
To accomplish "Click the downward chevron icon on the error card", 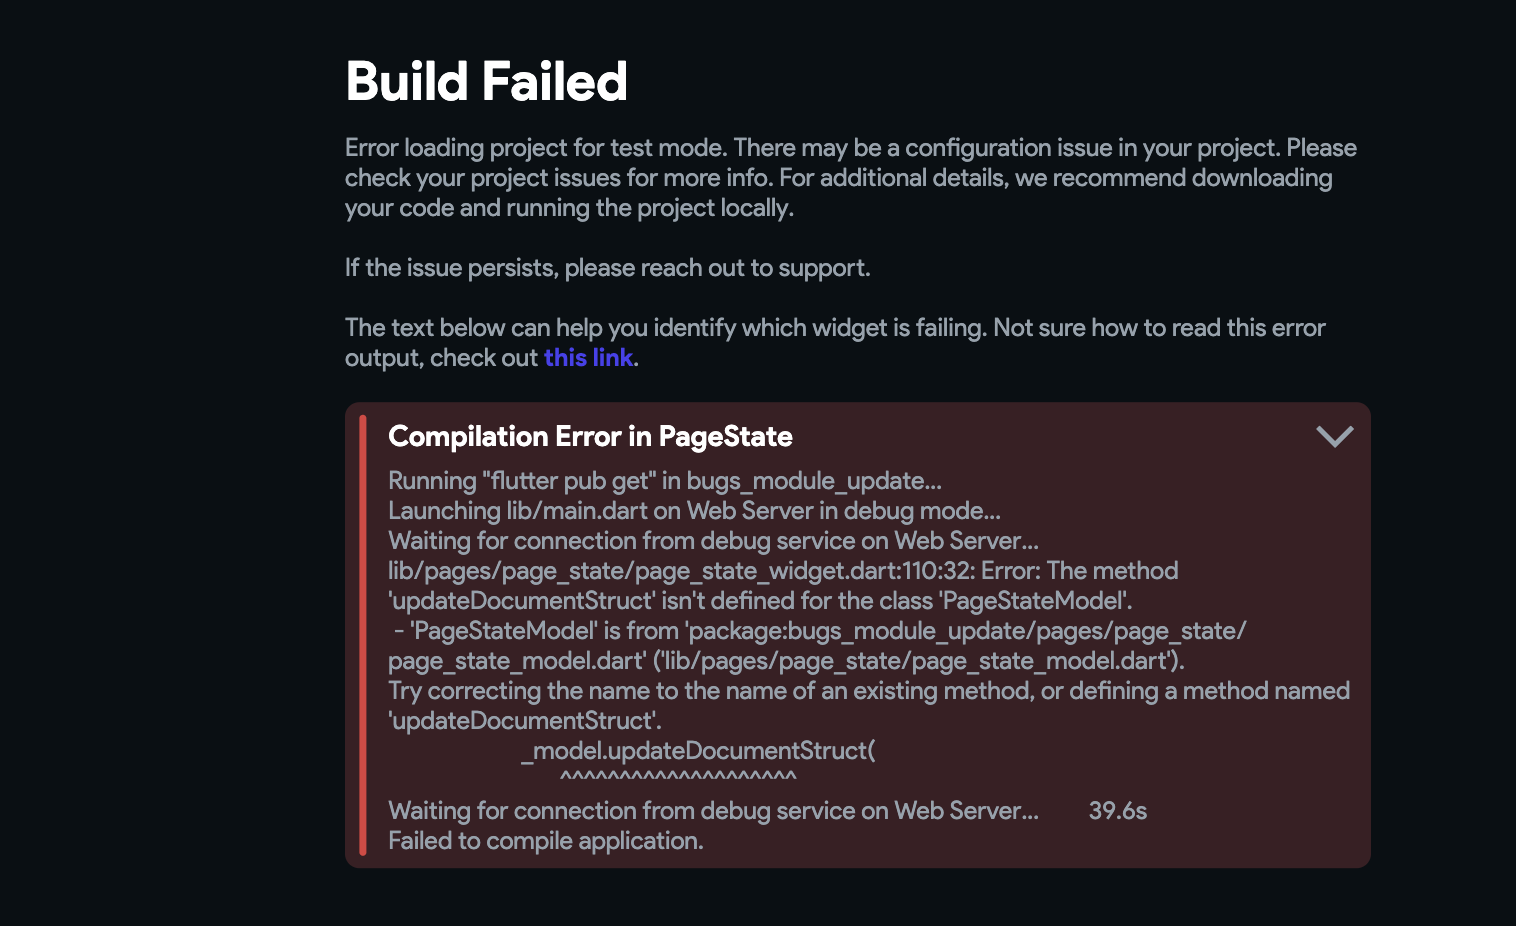I will [1333, 436].
